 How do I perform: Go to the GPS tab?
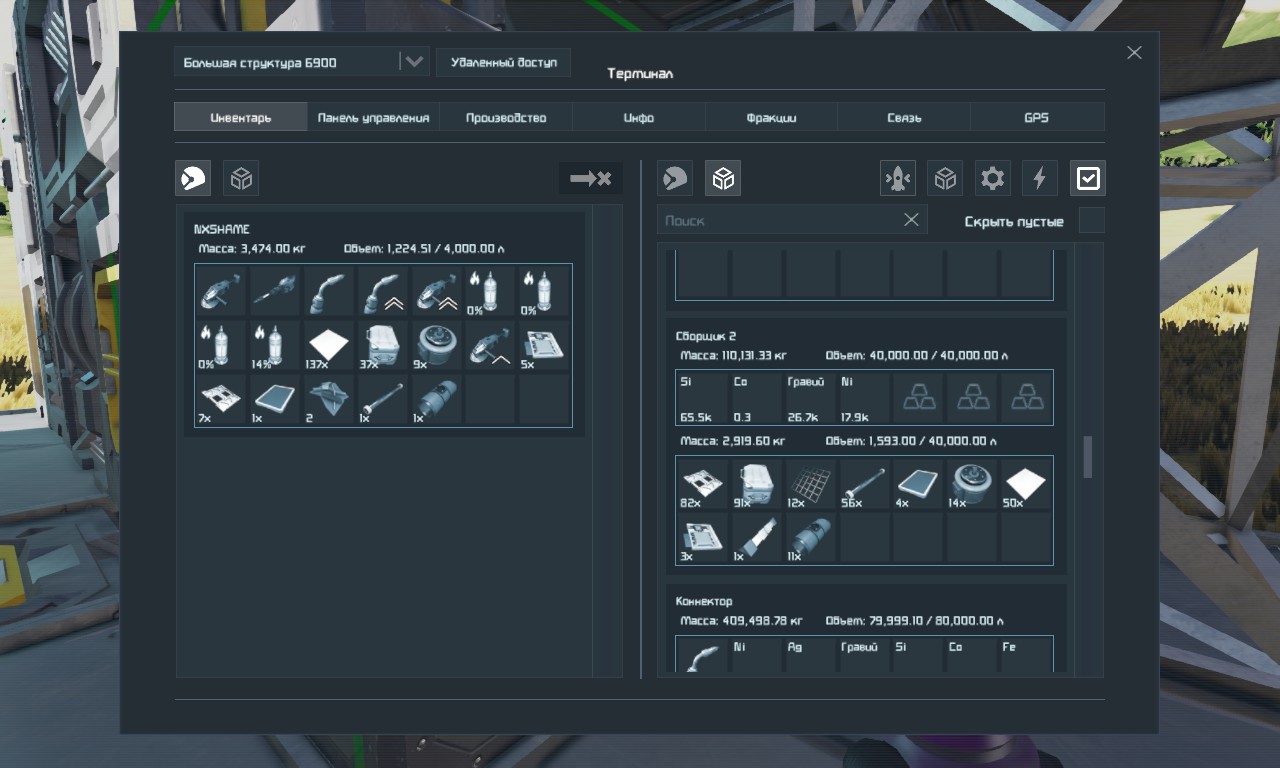pyautogui.click(x=1036, y=117)
